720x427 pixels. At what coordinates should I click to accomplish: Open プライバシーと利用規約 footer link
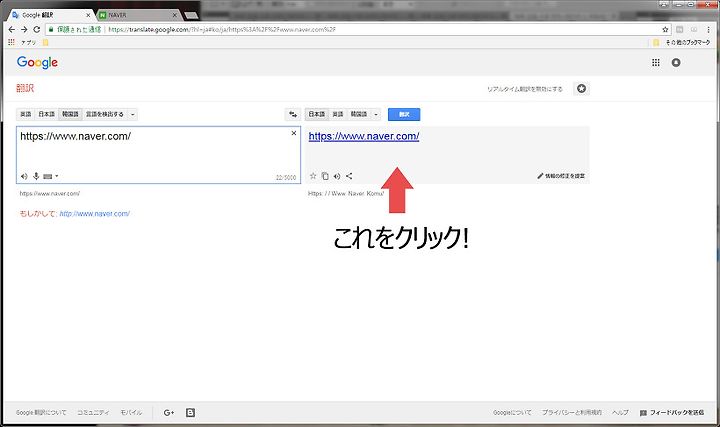point(572,413)
